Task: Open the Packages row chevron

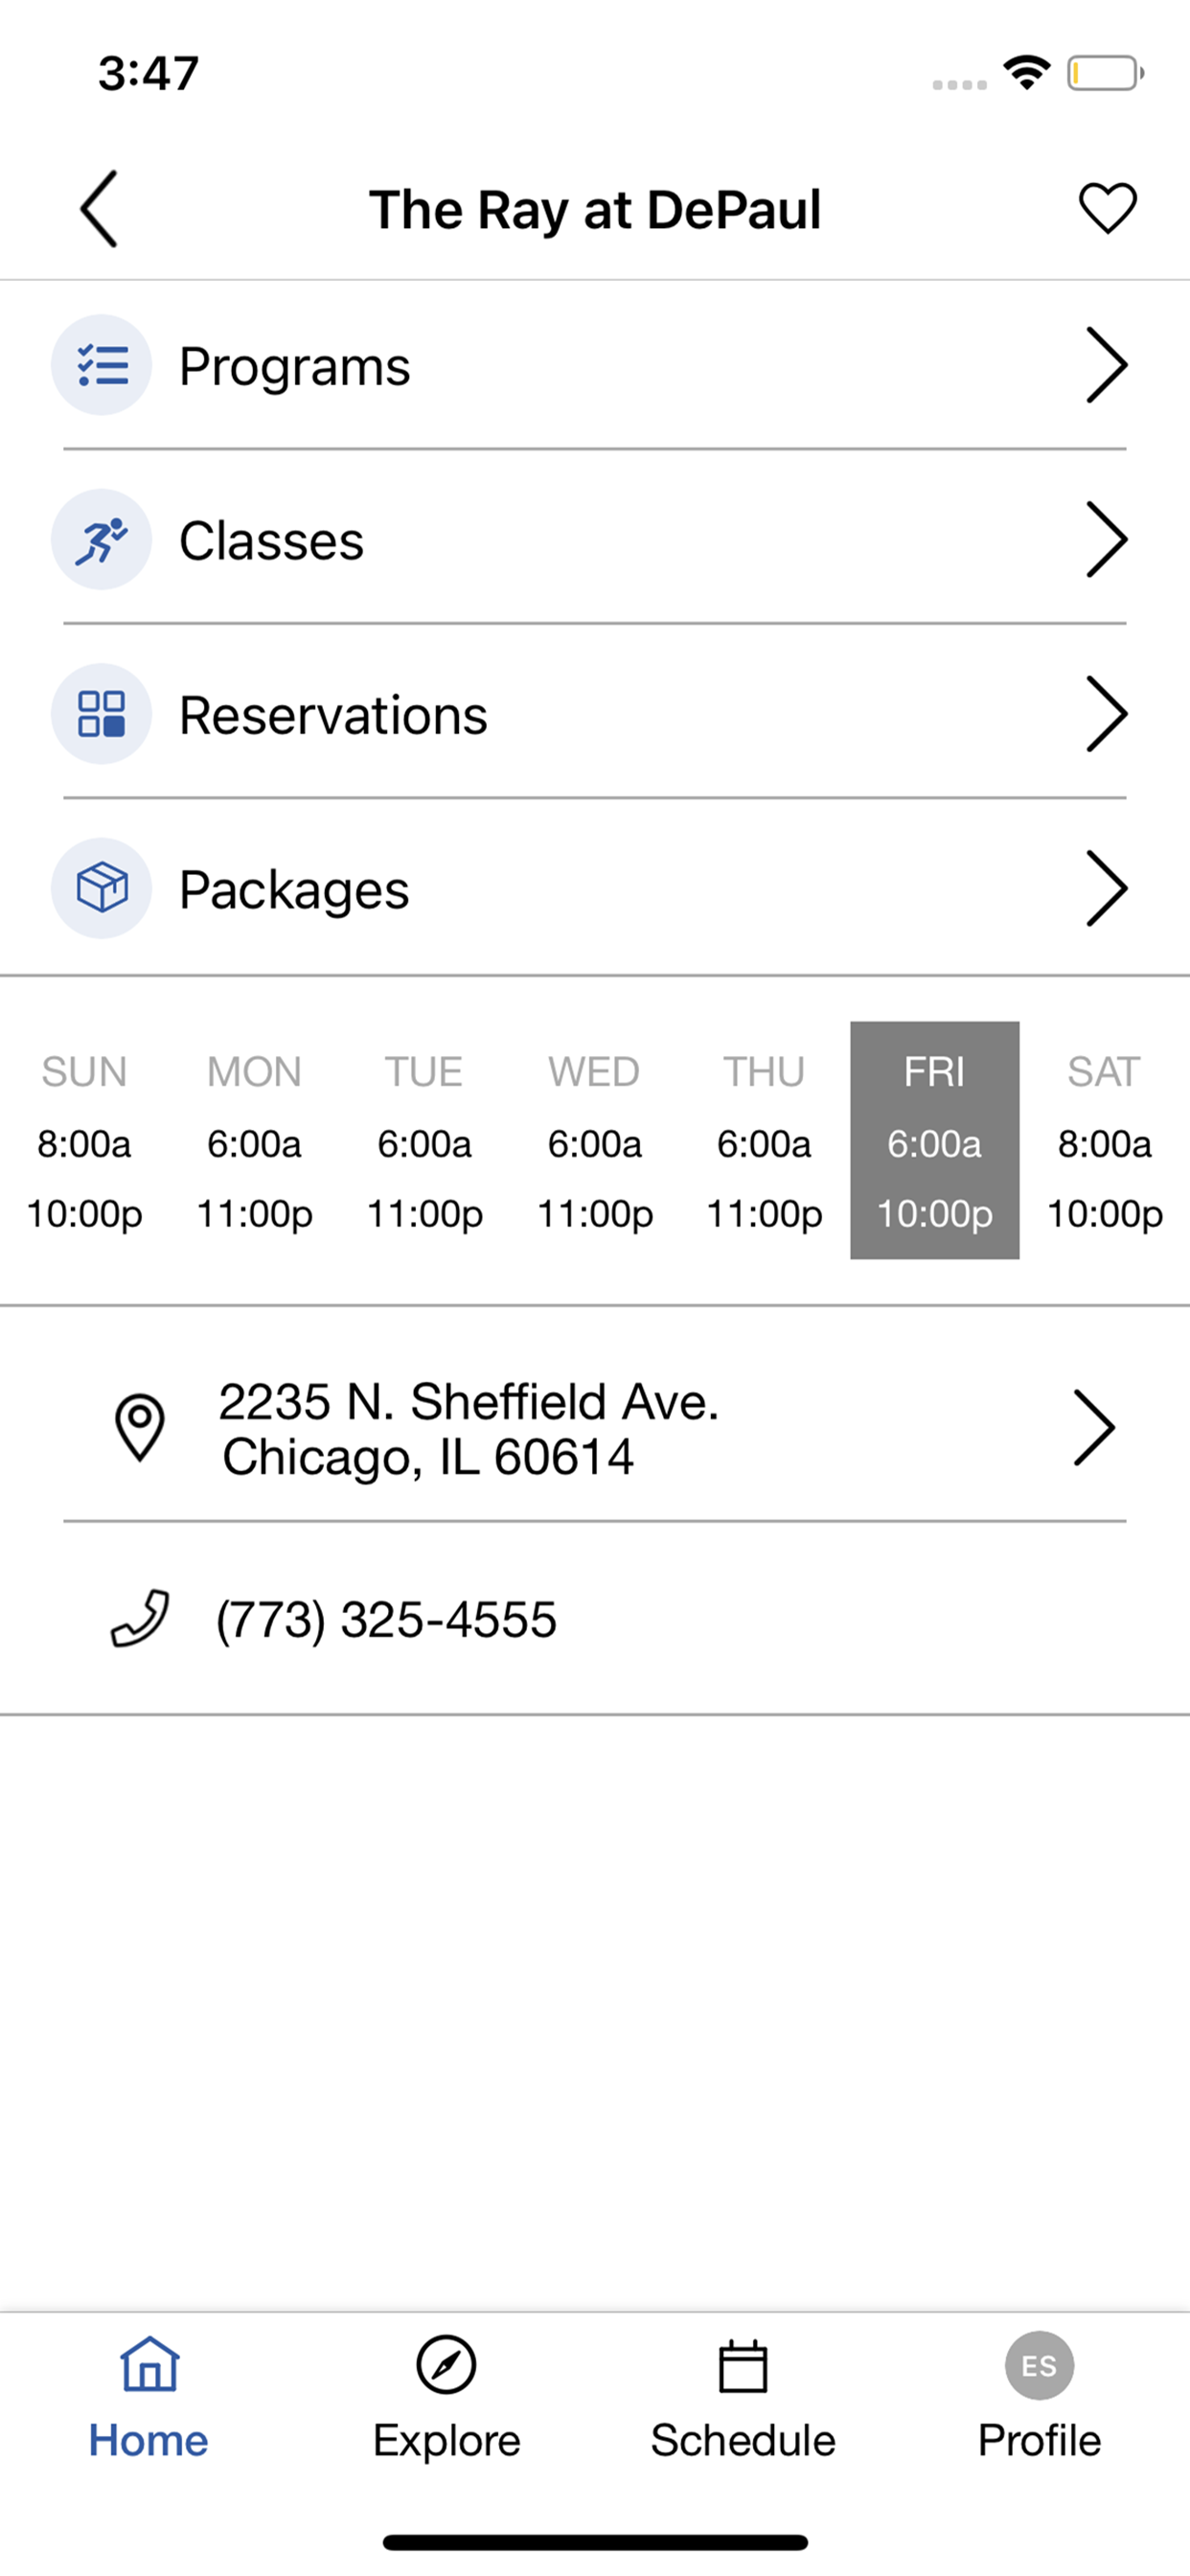Action: tap(1106, 888)
